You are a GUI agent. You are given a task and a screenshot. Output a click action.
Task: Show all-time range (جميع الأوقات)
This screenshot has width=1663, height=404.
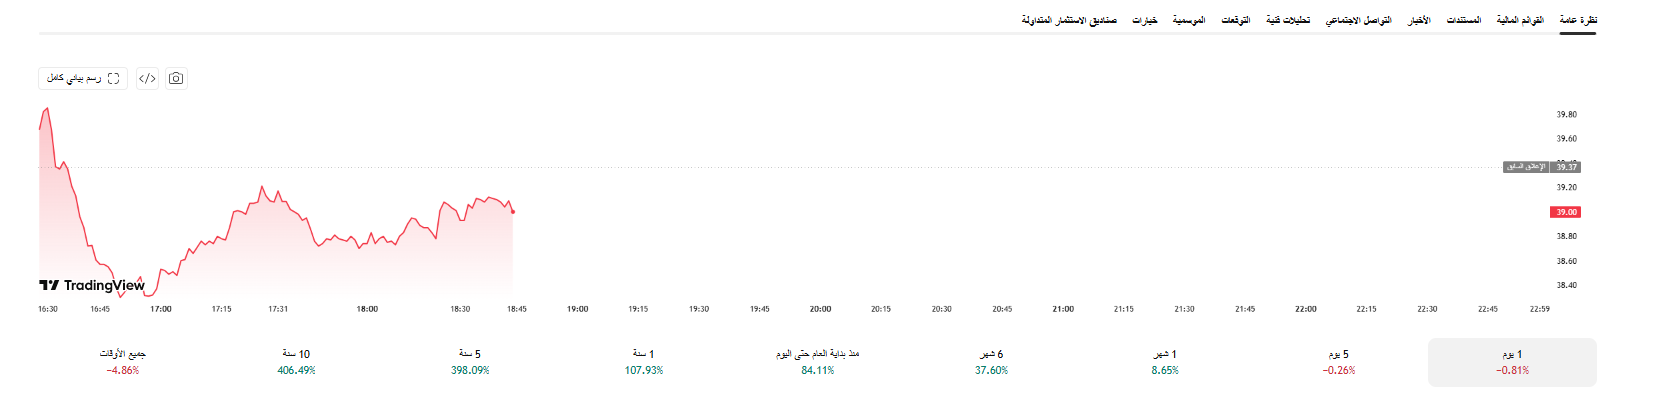(123, 362)
